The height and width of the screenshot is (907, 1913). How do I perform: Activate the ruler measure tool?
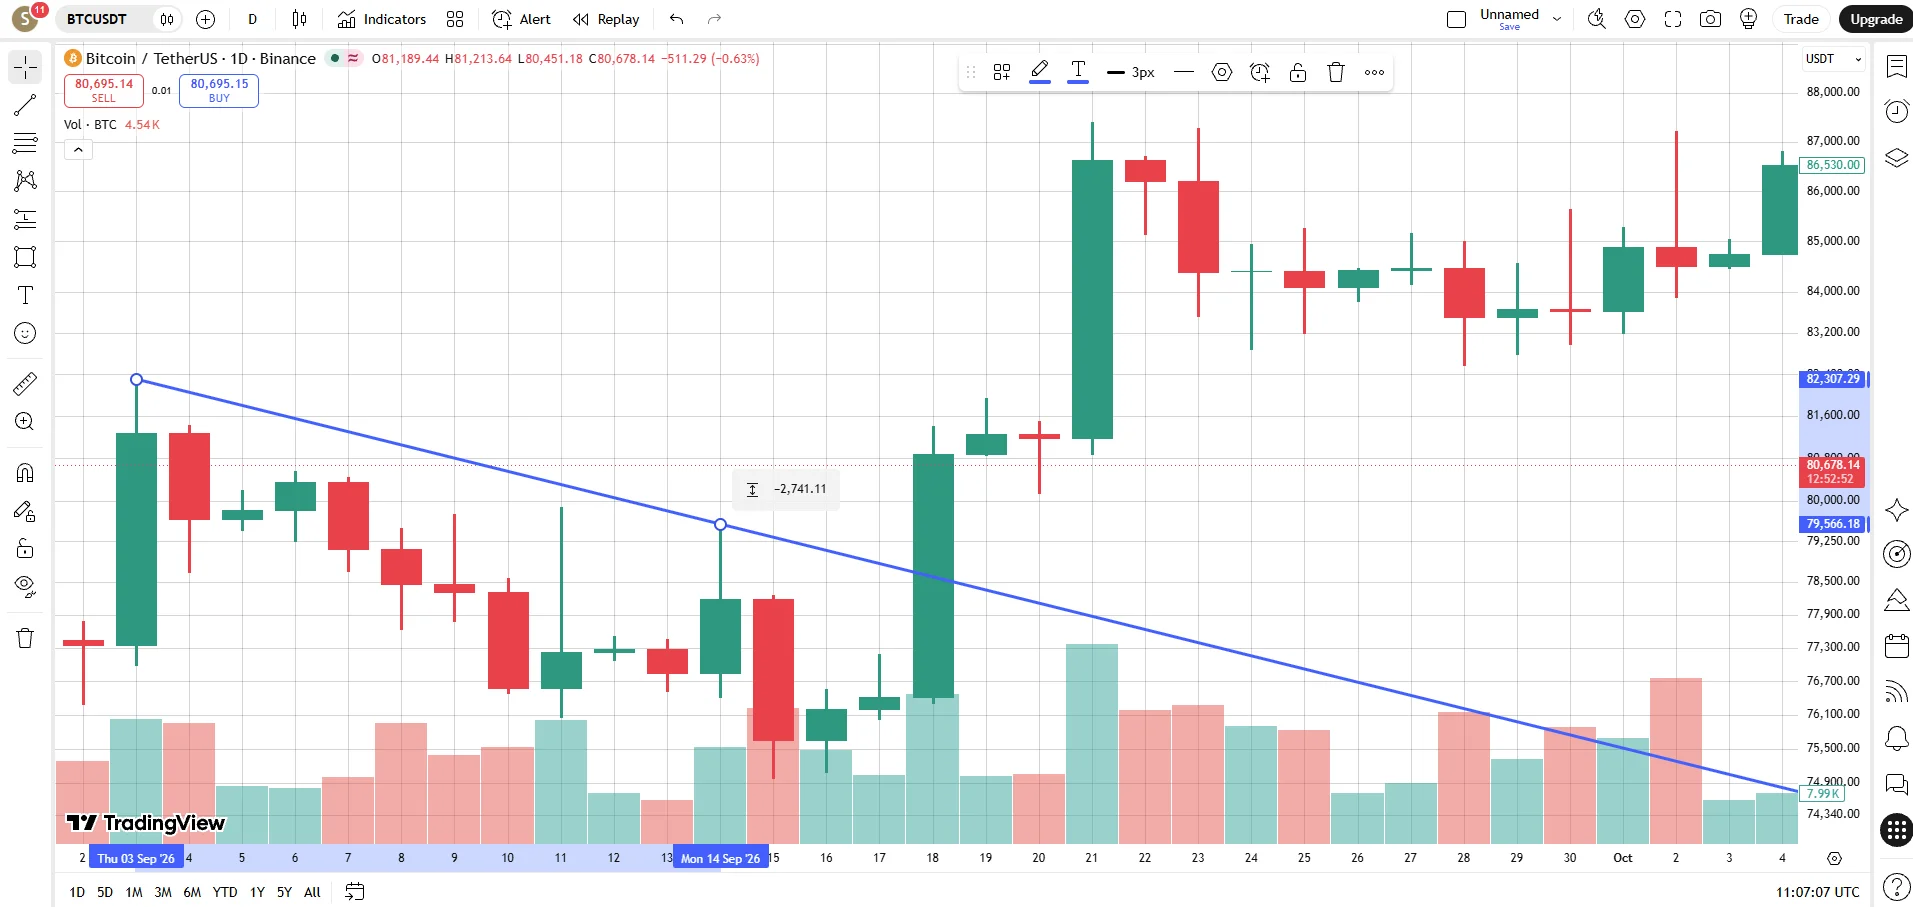pyautogui.click(x=25, y=383)
